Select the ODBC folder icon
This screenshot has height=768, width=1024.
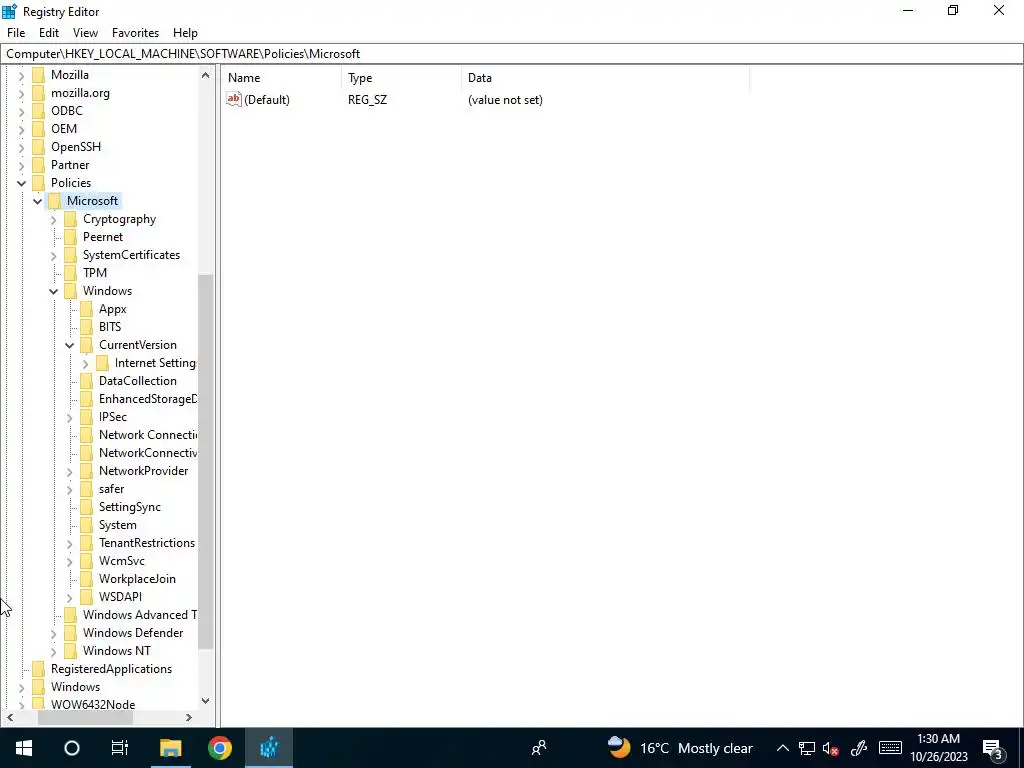tap(39, 110)
